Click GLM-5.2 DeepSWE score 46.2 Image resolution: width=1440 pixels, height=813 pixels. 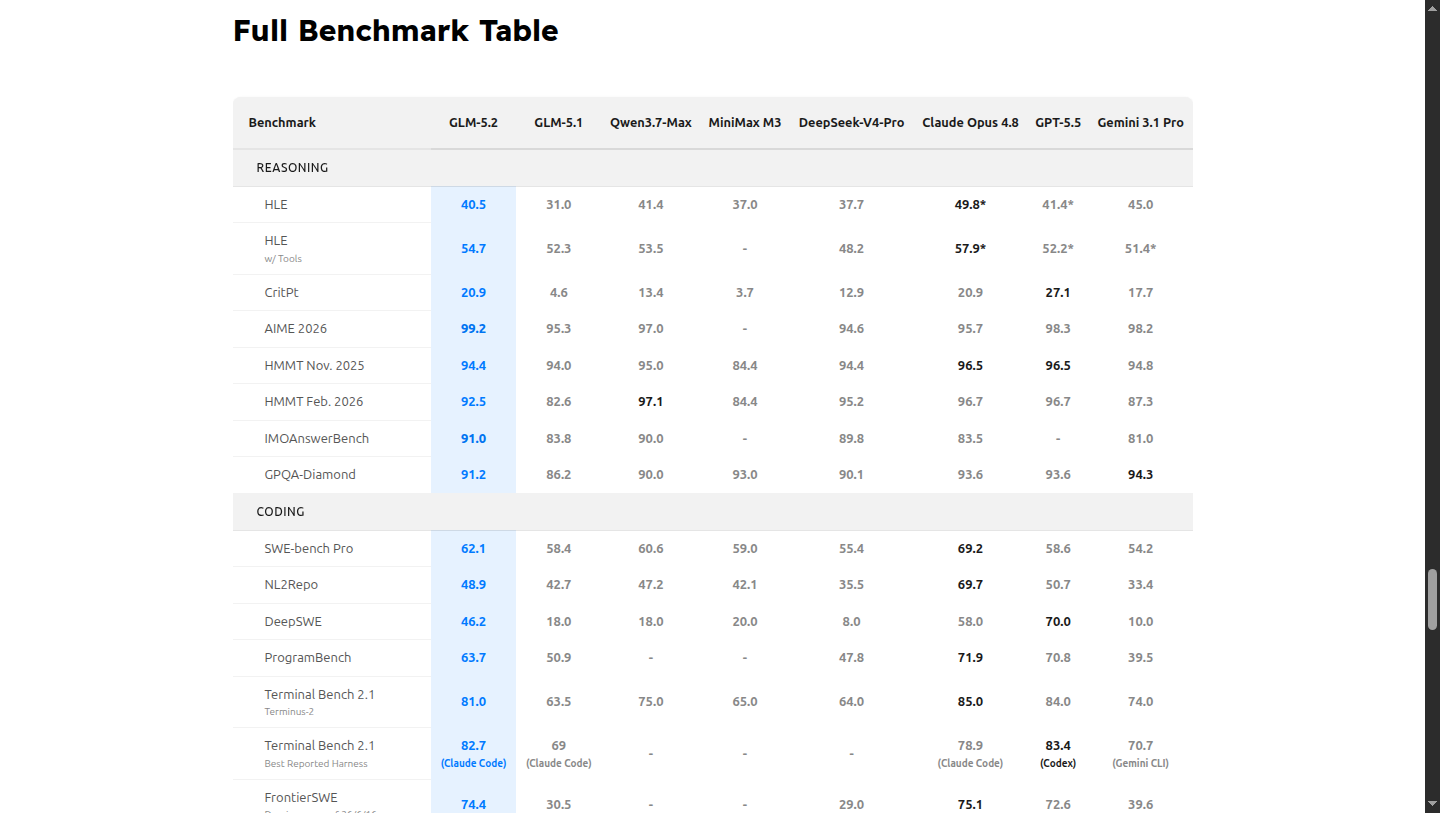473,622
